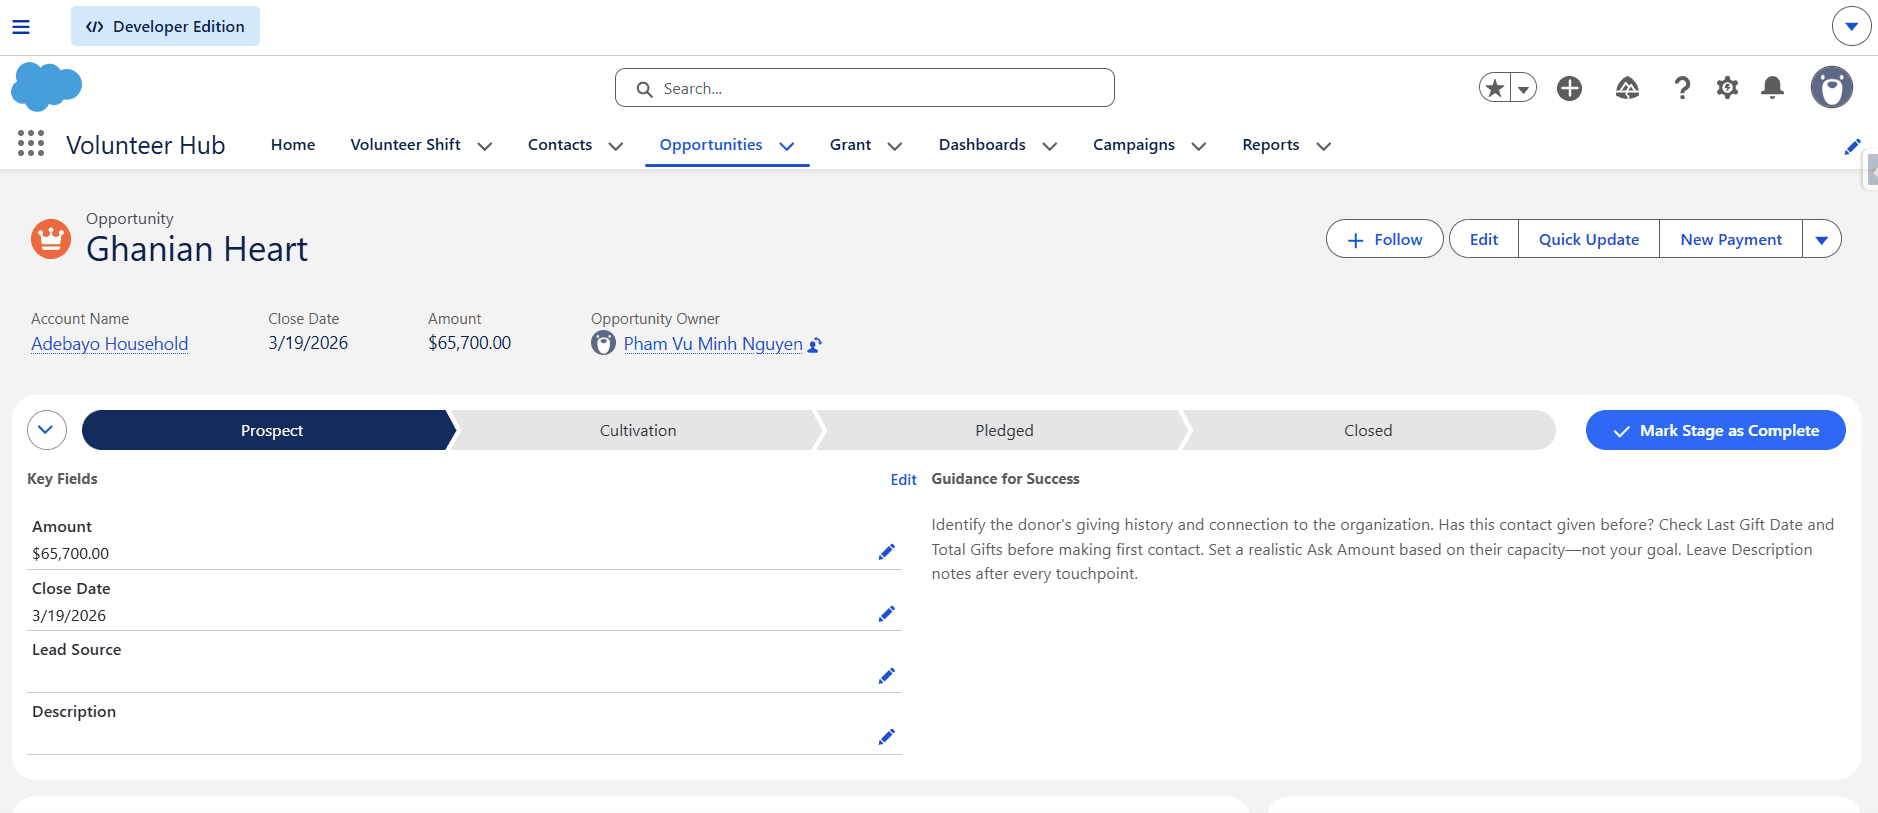Select the Cultivation stage in path
The width and height of the screenshot is (1878, 813).
click(638, 430)
